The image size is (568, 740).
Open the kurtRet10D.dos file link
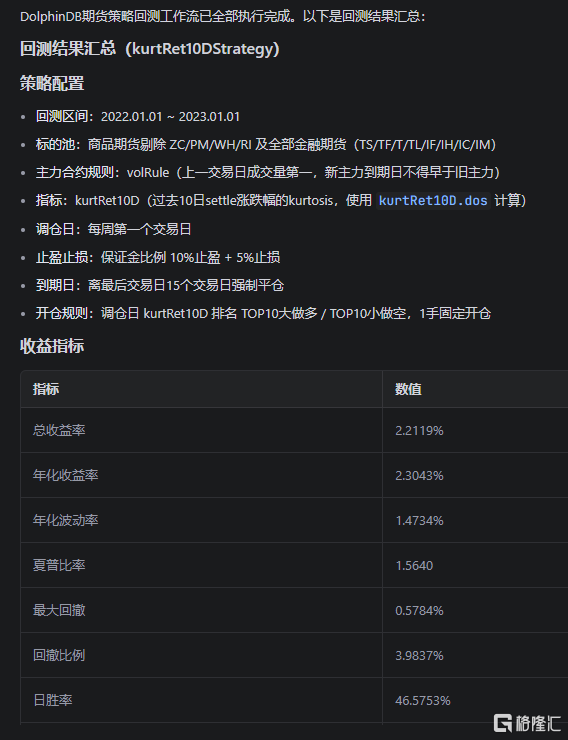point(433,201)
